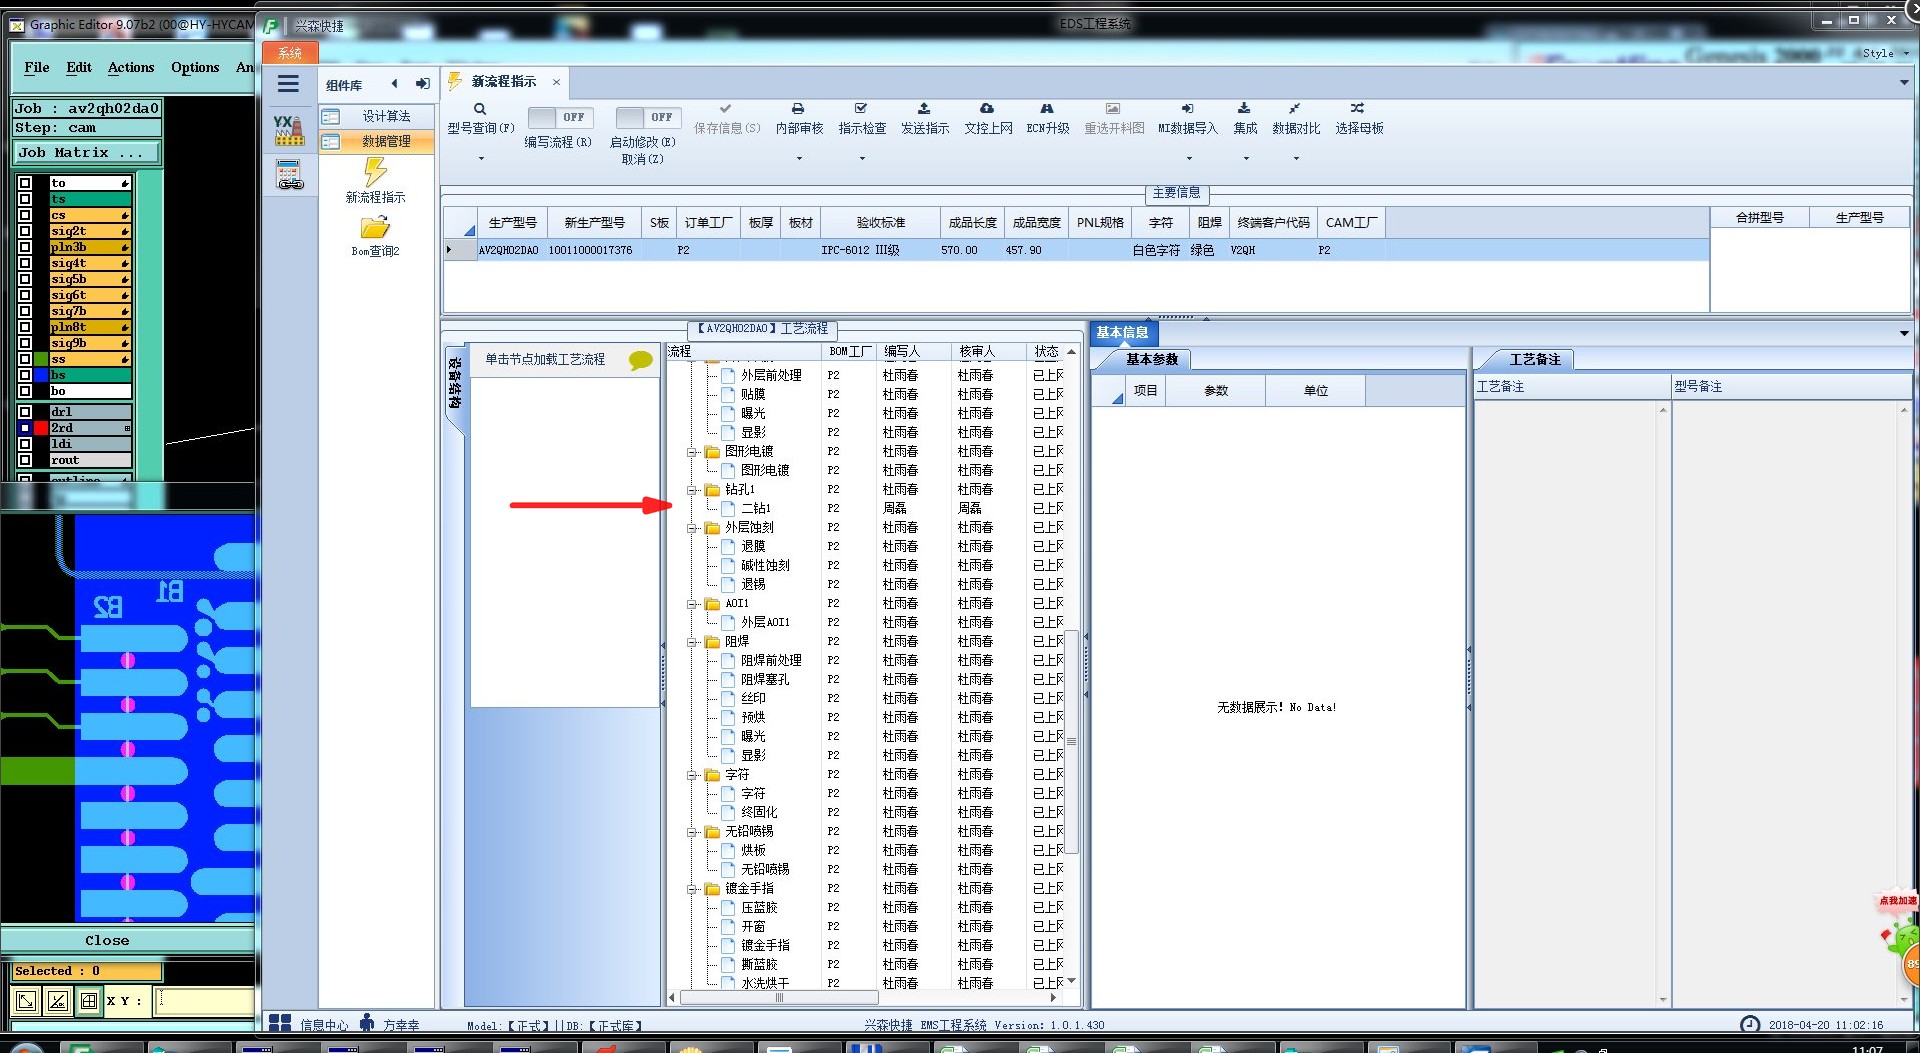Click the calculator link sidebar icon
The width and height of the screenshot is (1920, 1053).
[290, 176]
